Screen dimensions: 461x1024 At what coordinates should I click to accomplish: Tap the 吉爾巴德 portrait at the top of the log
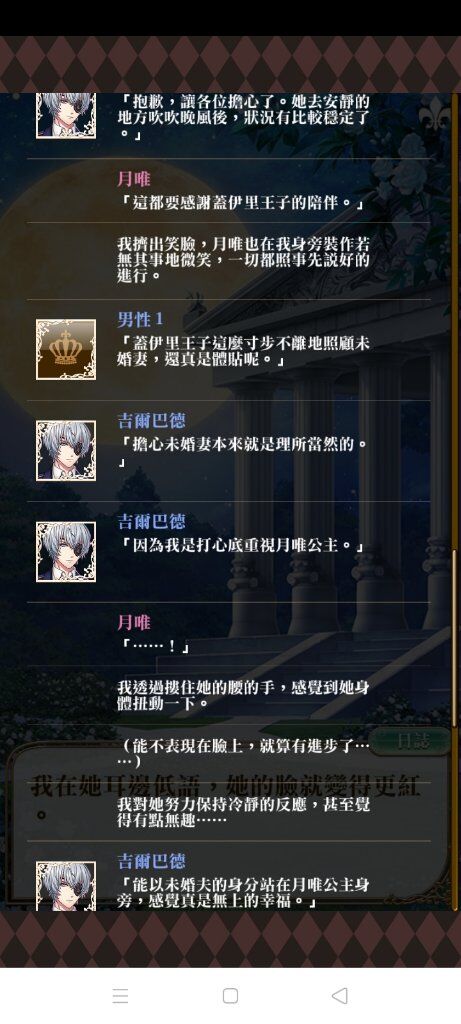[65, 115]
